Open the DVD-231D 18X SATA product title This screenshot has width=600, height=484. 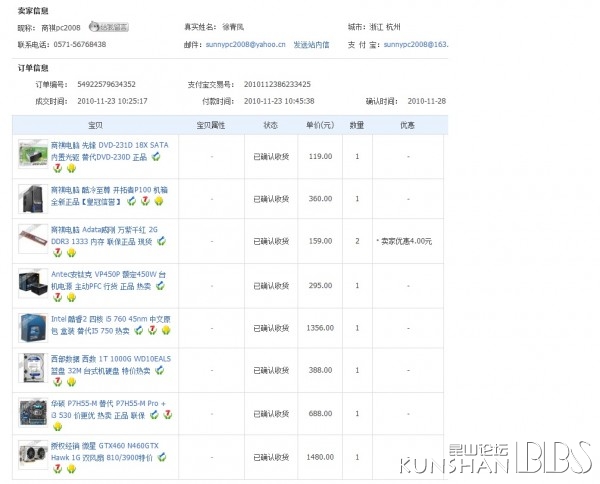pos(110,151)
